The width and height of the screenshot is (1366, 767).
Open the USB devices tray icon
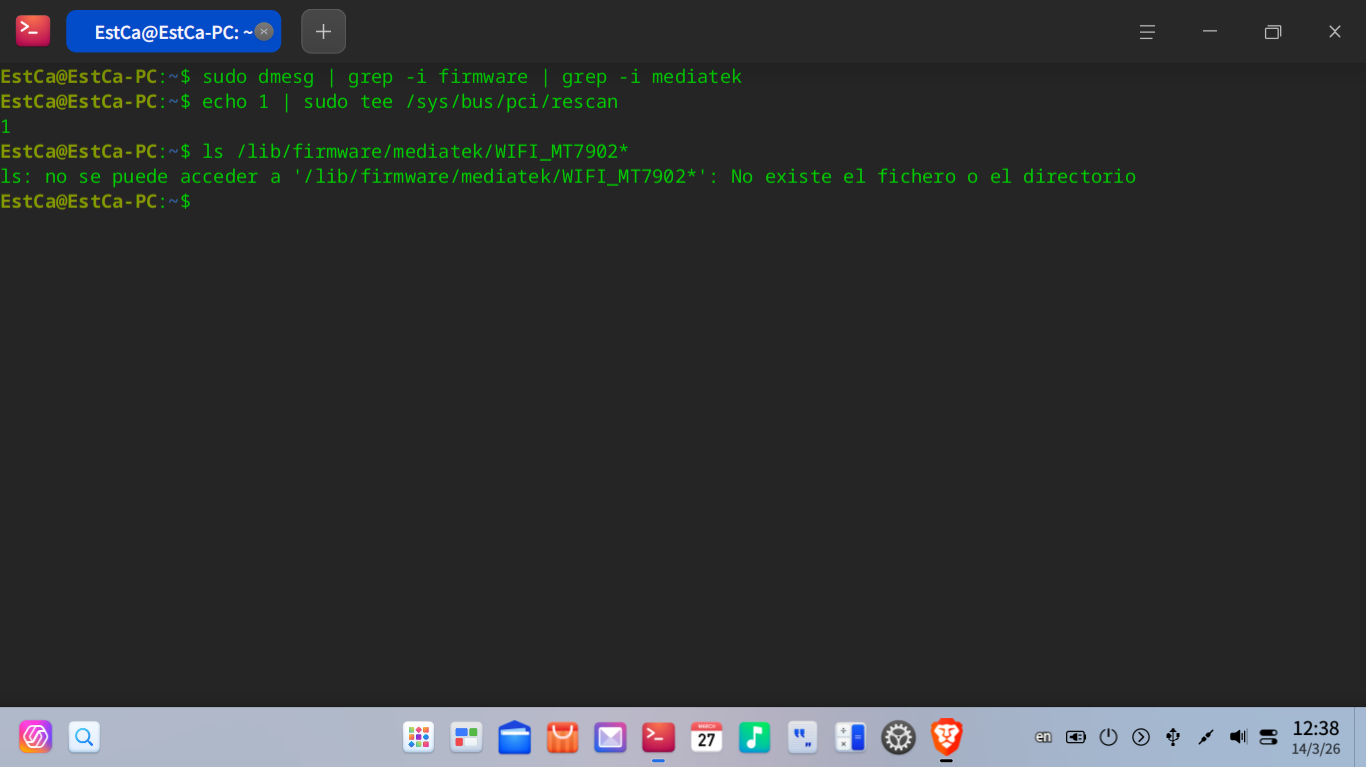coord(1173,737)
